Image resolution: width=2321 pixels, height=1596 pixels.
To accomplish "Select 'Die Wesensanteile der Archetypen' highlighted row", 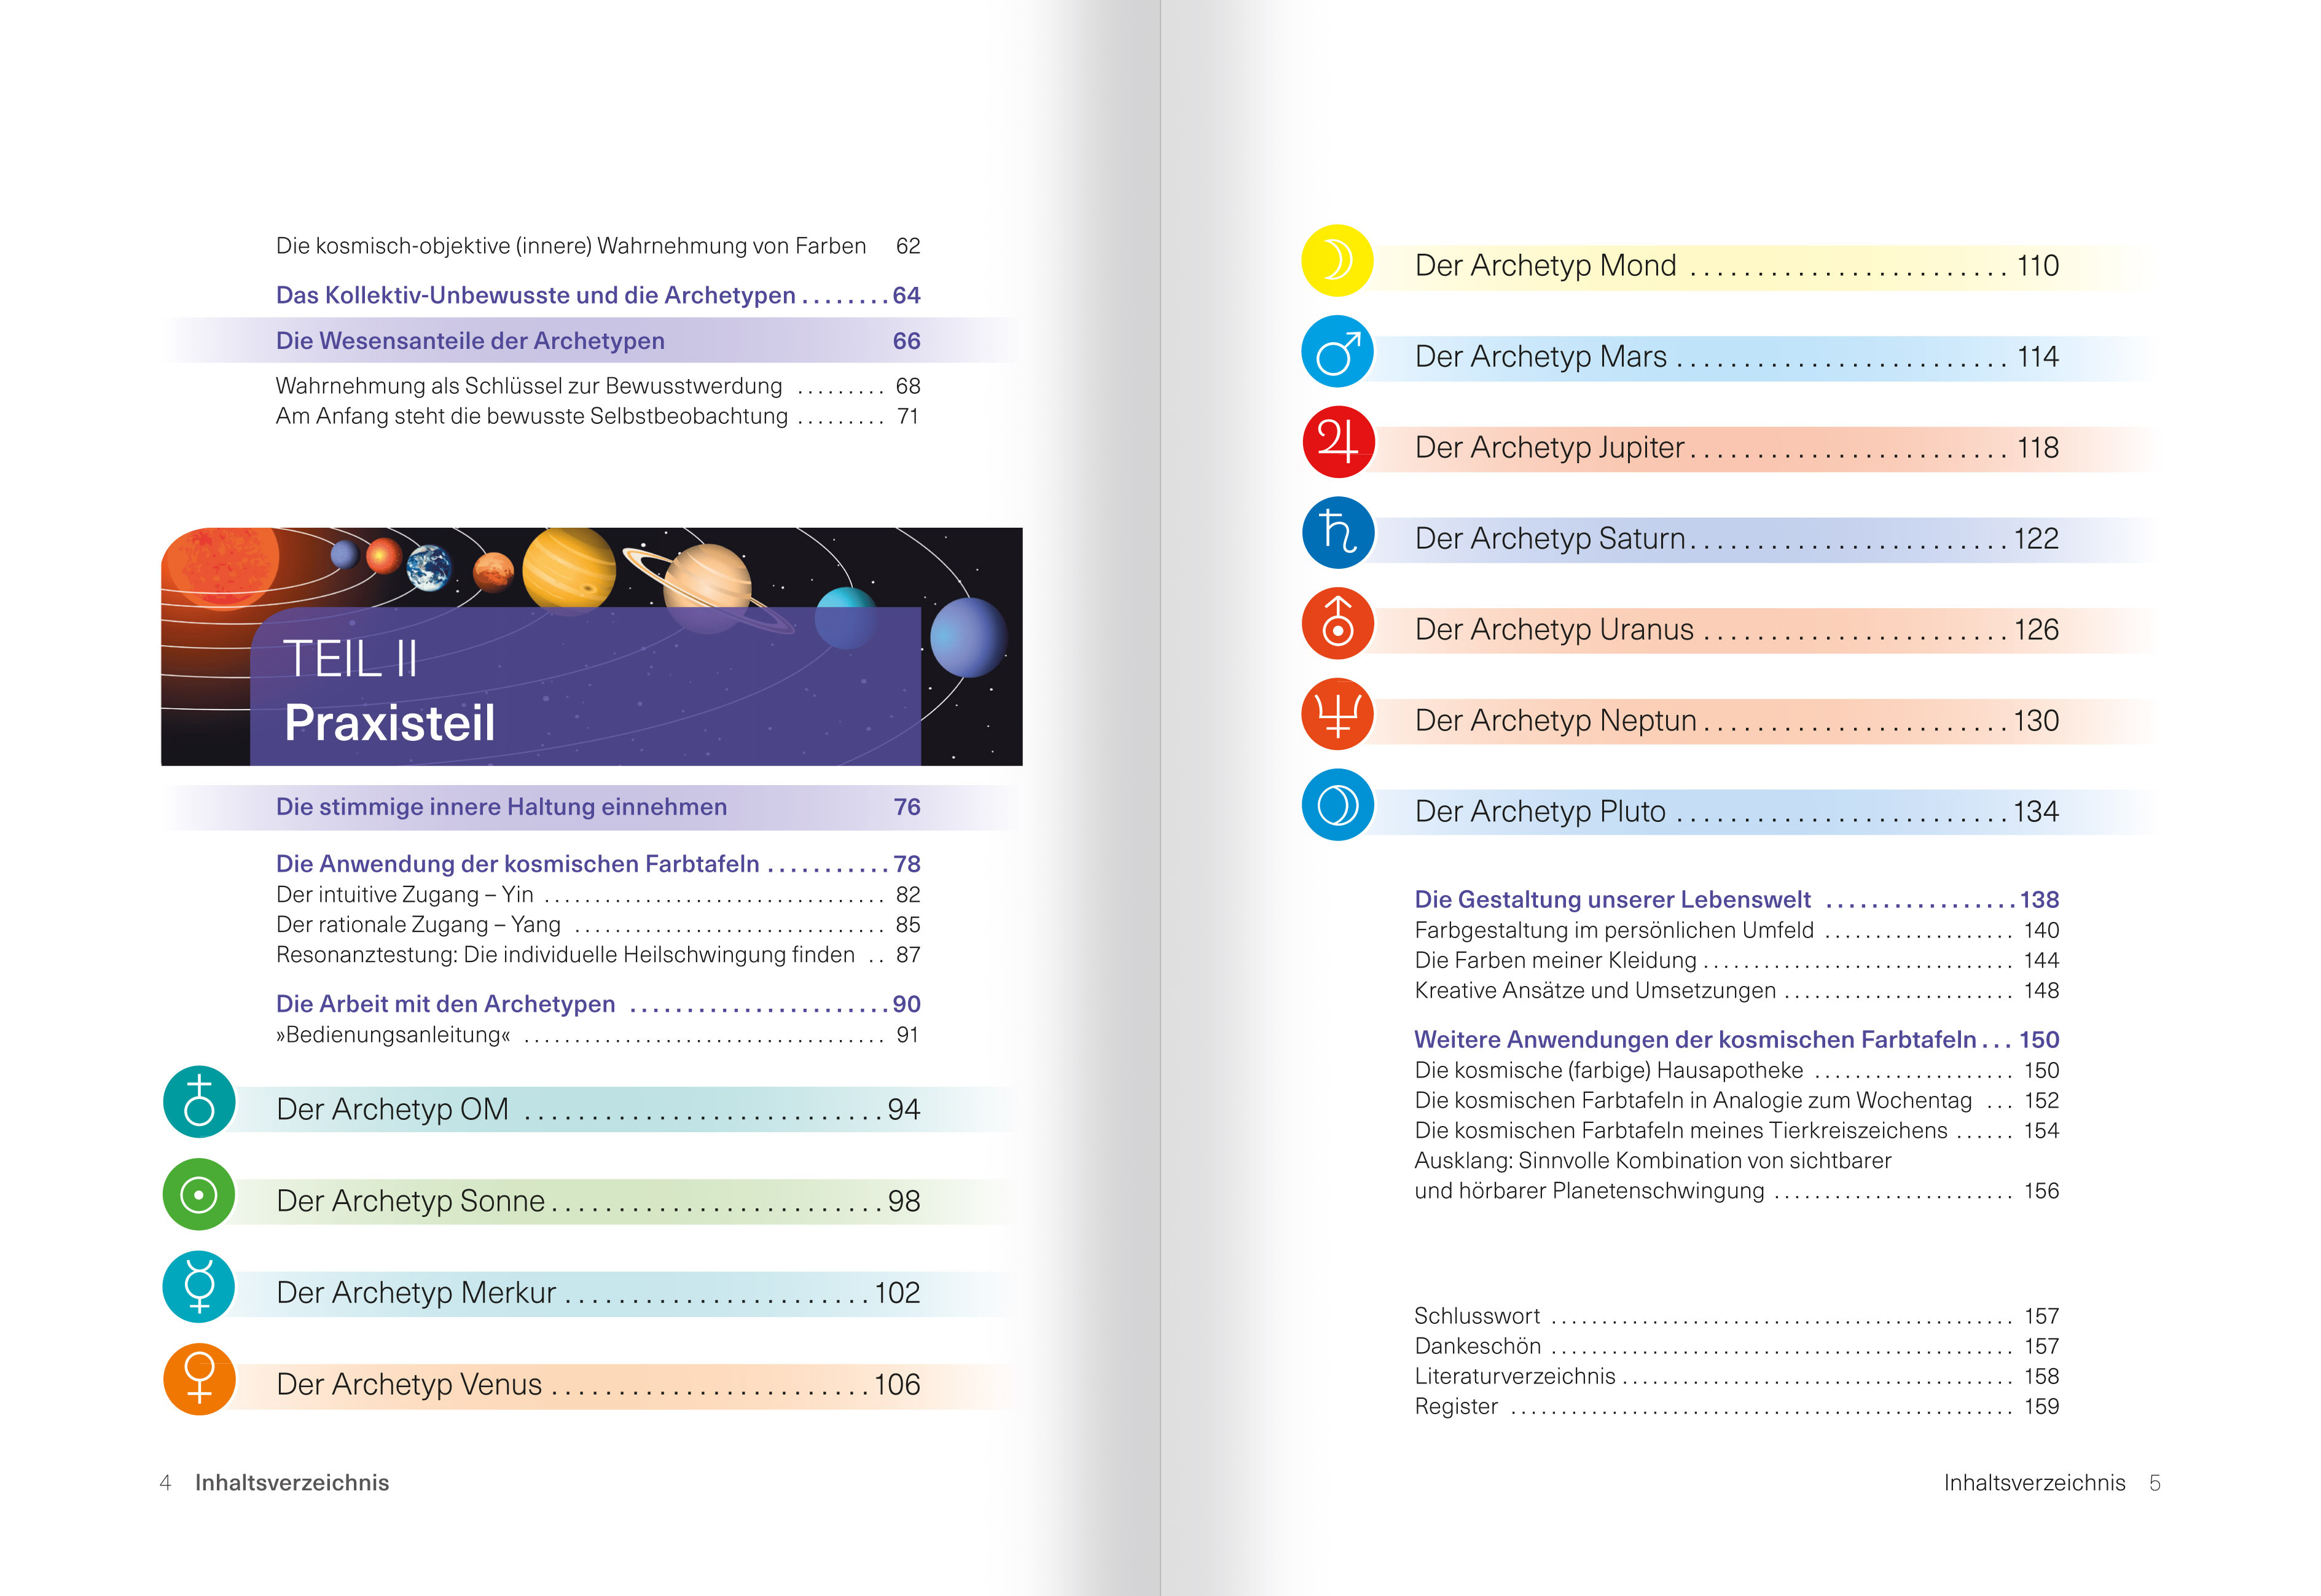I will click(470, 341).
